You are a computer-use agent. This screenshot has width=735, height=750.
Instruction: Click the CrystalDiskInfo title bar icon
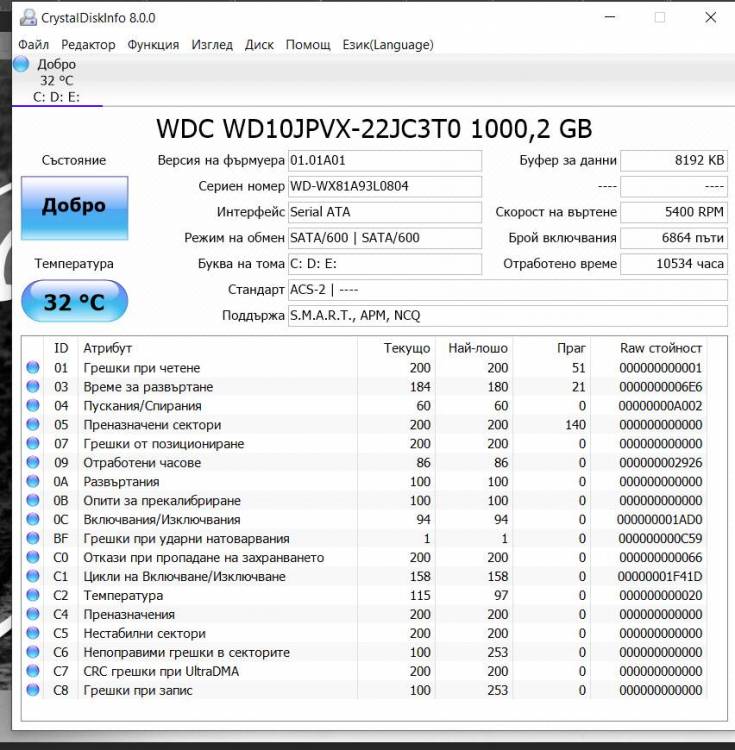point(28,18)
